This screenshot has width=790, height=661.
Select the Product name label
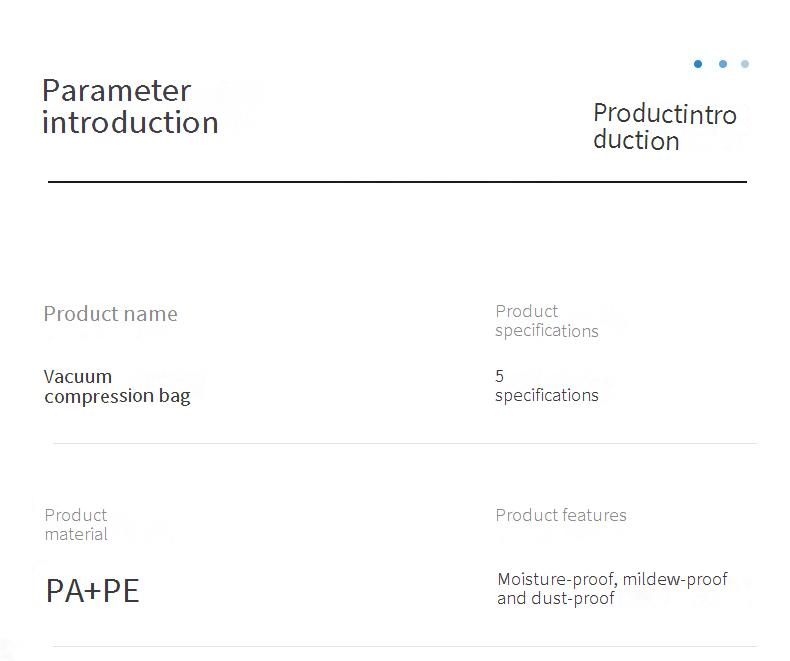[110, 314]
